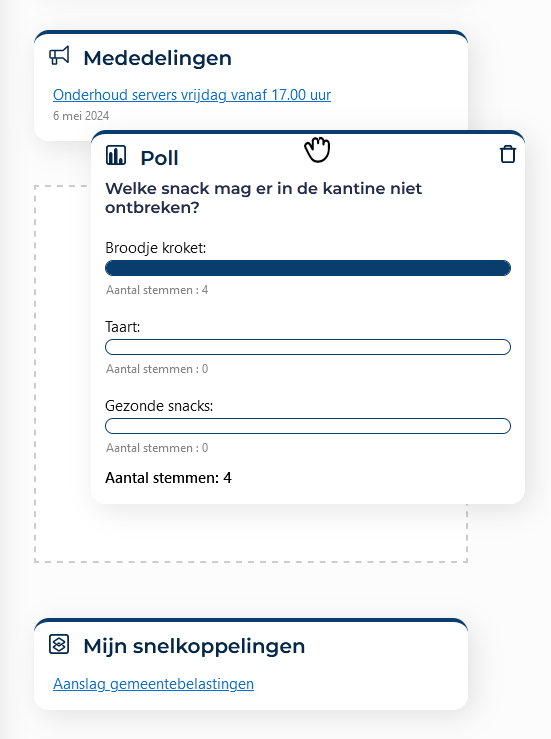The width and height of the screenshot is (551, 739).
Task: Click the Poll widget title
Action: coord(159,158)
